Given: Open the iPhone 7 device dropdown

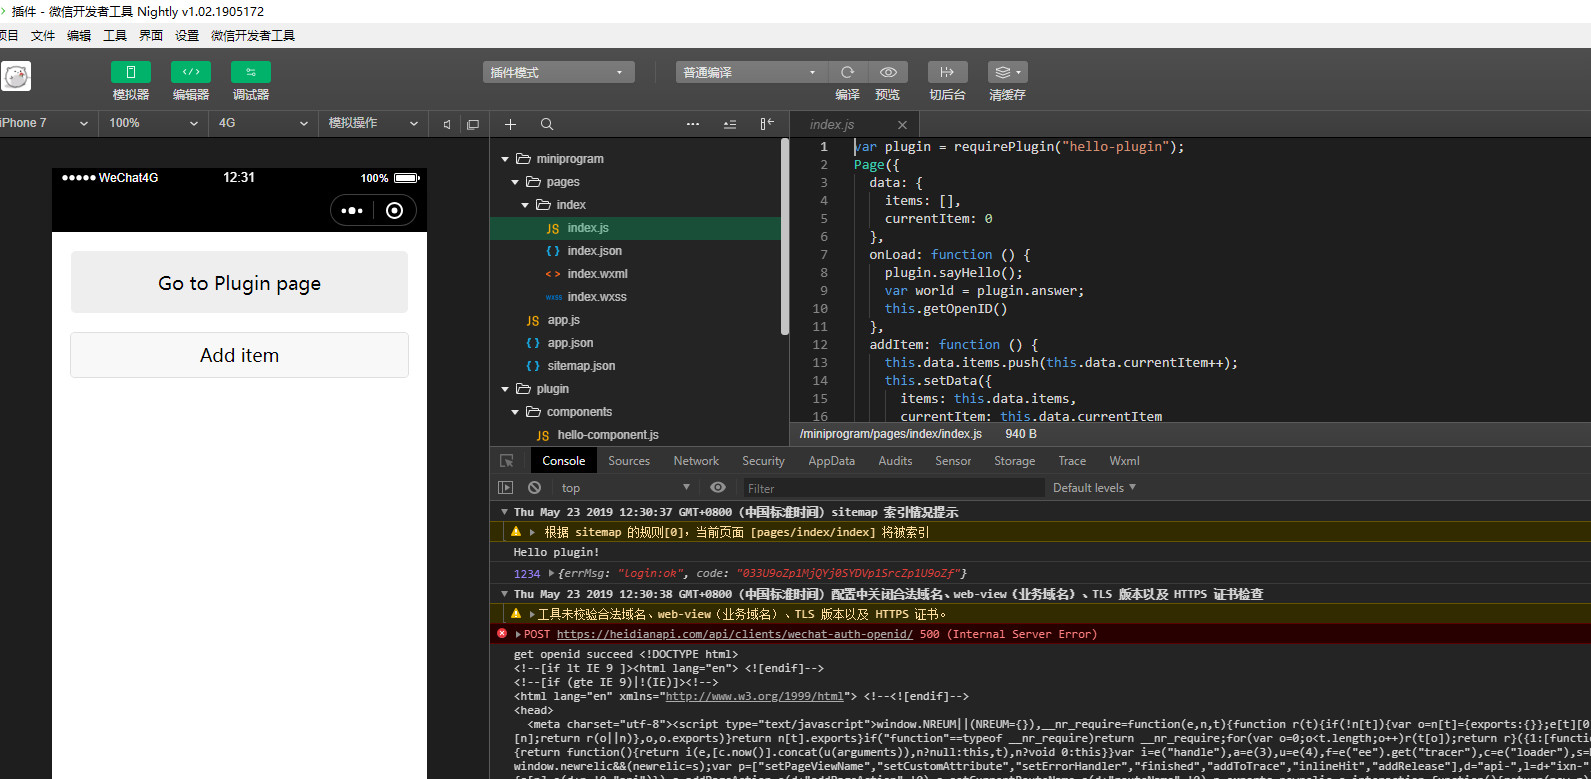Looking at the screenshot, I should pyautogui.click(x=47, y=123).
